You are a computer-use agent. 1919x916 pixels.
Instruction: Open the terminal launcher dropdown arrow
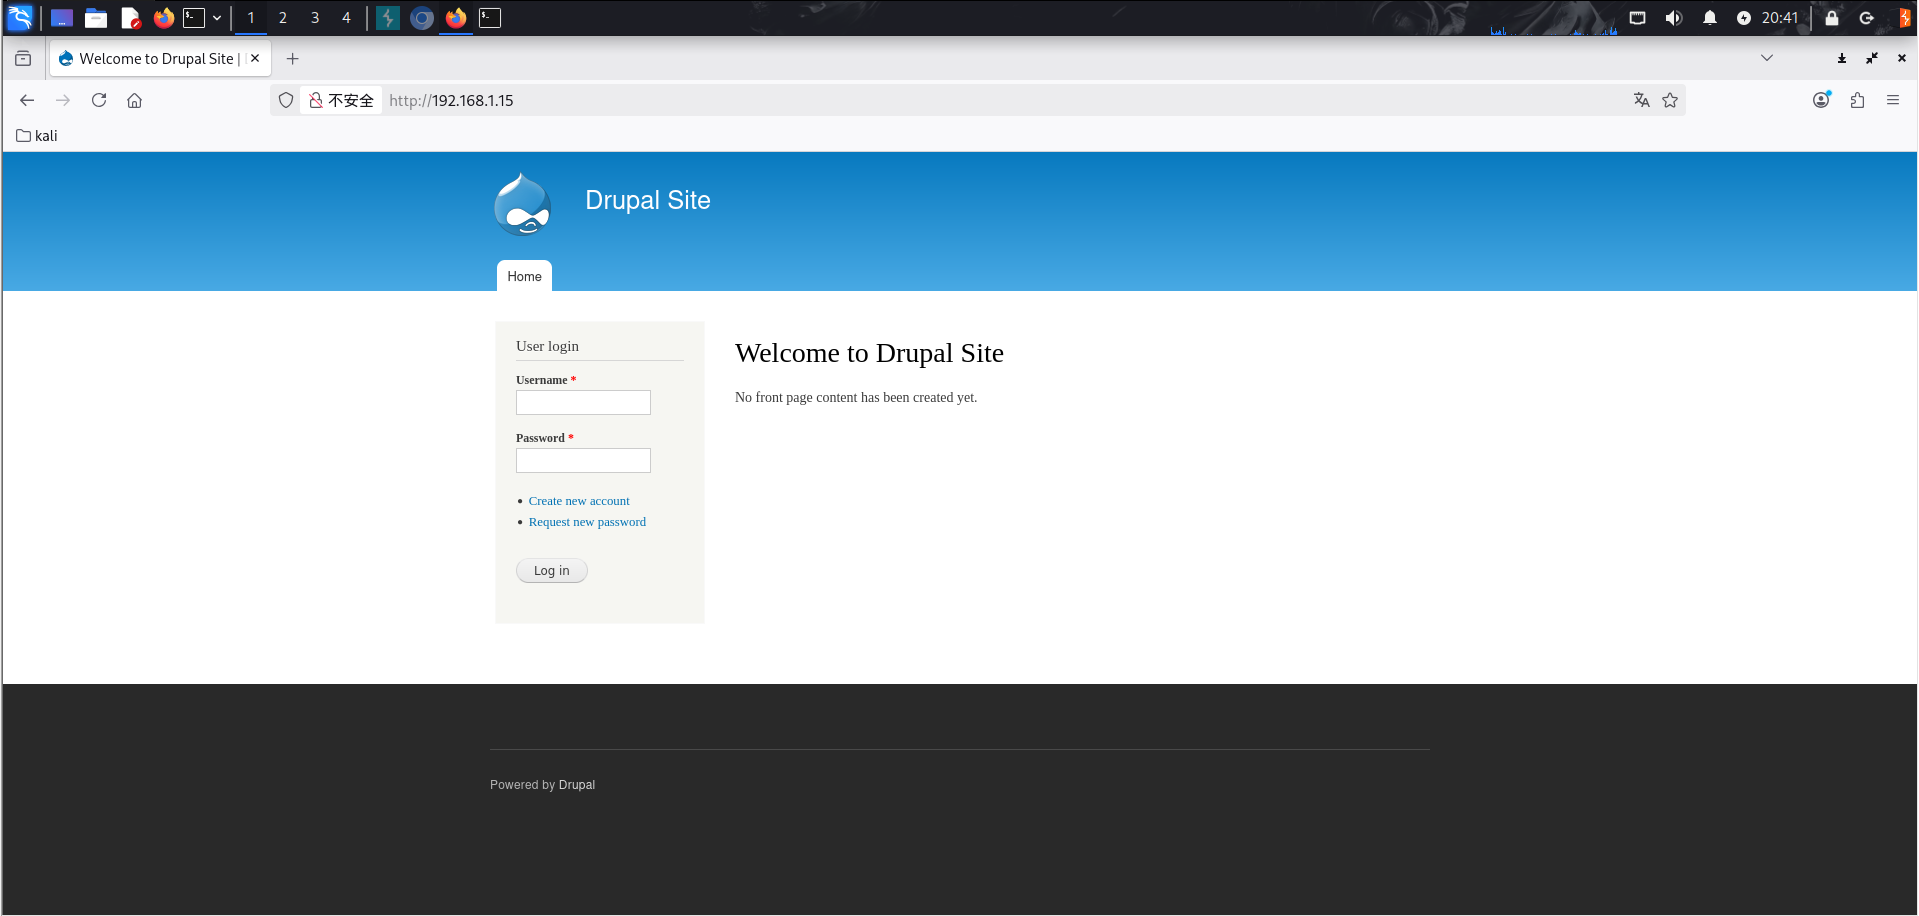217,18
